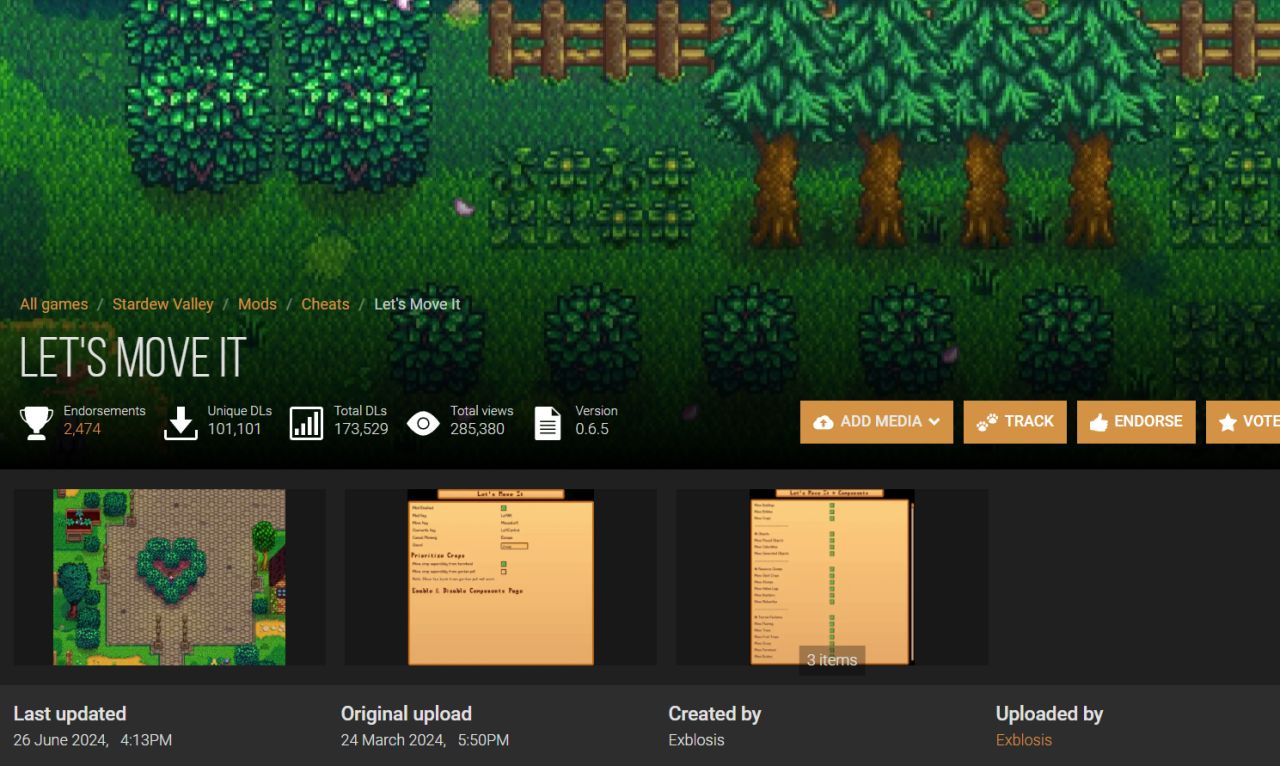Navigate to the Mods breadcrumb
Image resolution: width=1280 pixels, height=766 pixels.
click(257, 304)
